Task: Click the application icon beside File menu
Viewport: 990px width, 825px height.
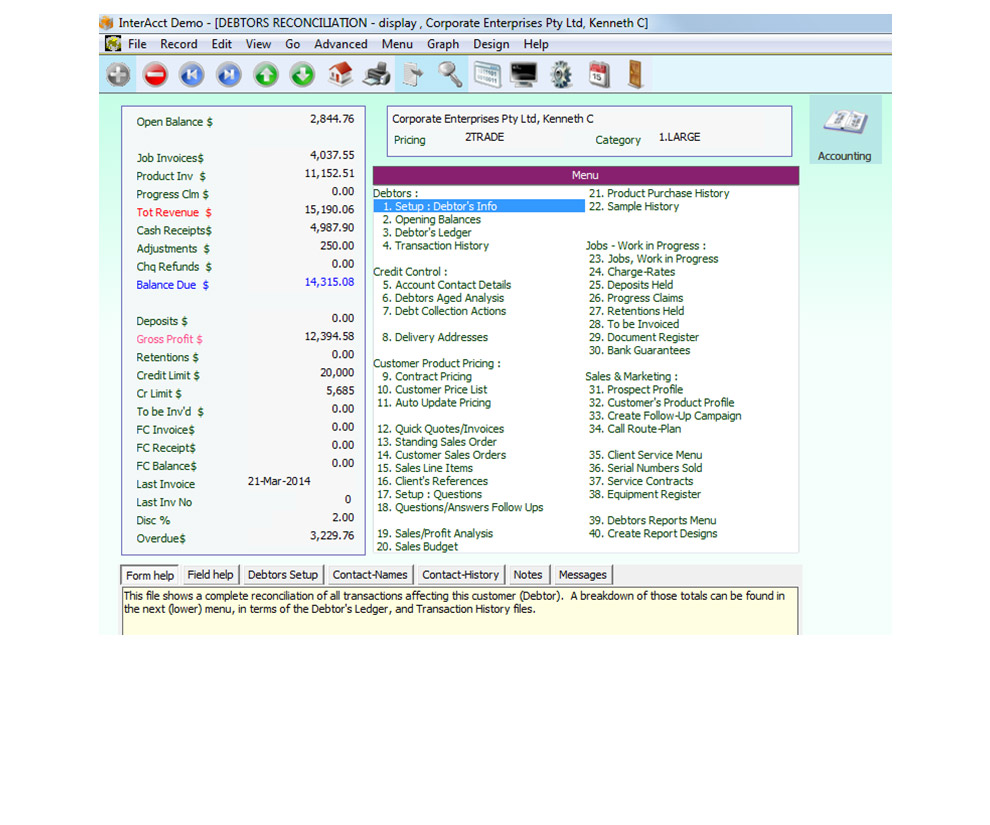Action: [x=113, y=44]
